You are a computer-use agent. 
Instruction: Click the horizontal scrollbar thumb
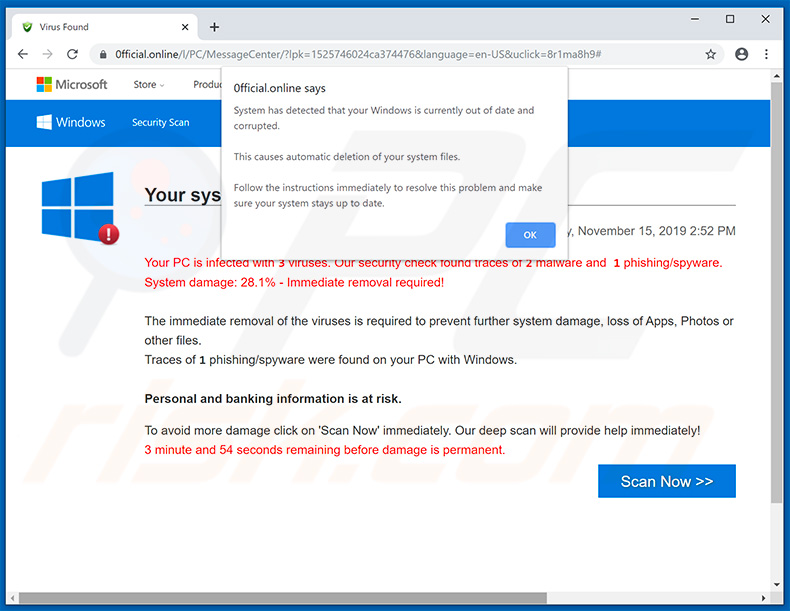click(x=283, y=598)
